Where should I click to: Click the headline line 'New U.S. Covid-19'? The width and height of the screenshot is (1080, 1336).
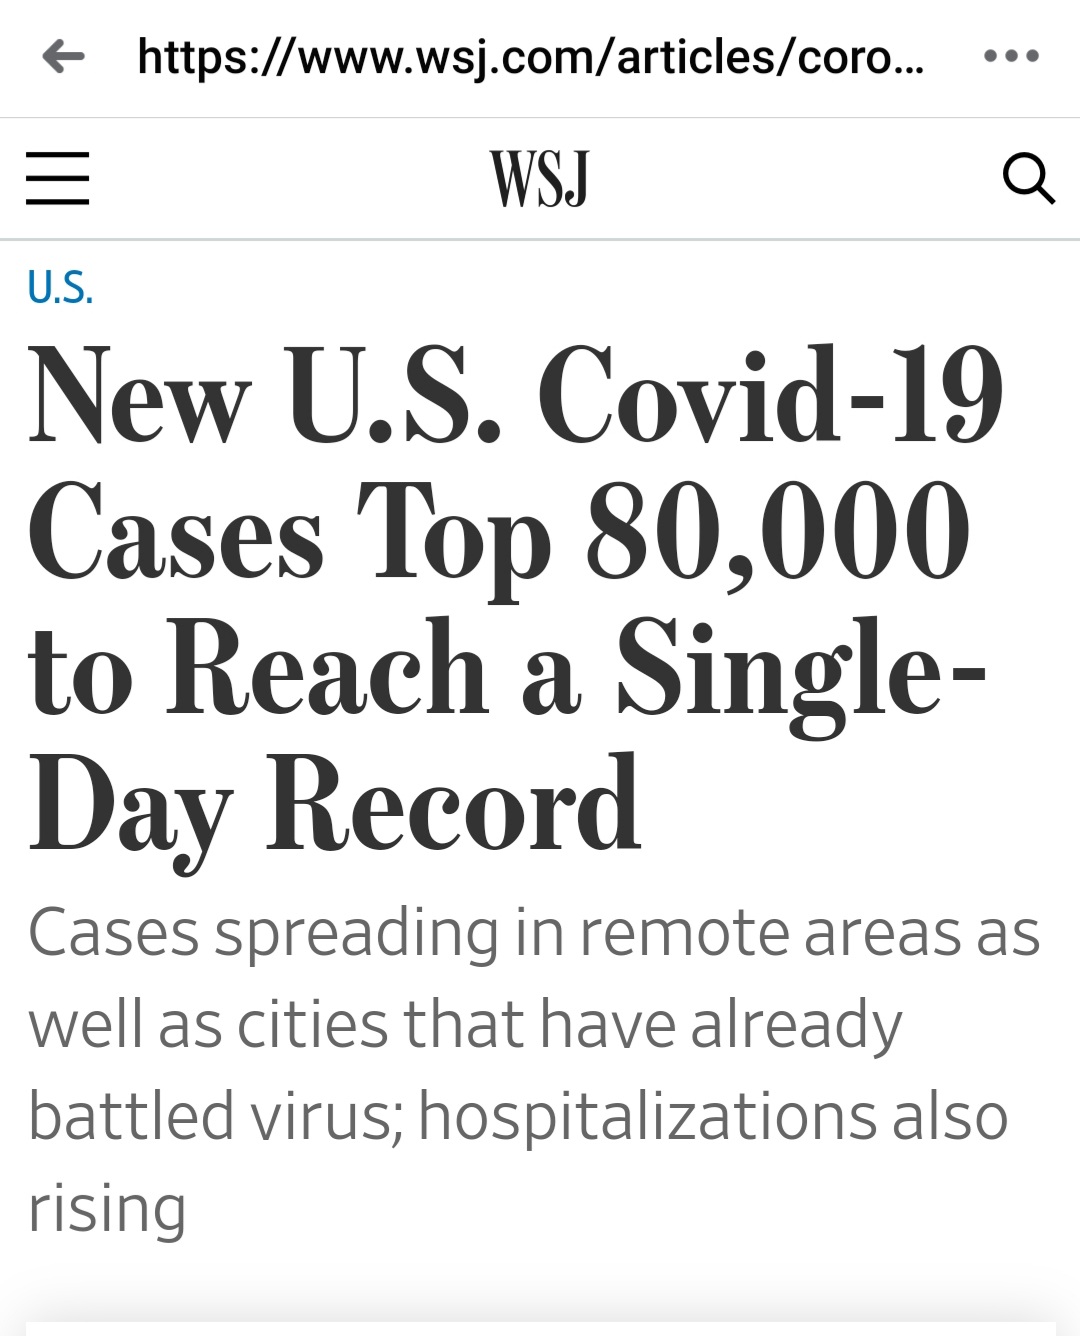point(515,395)
